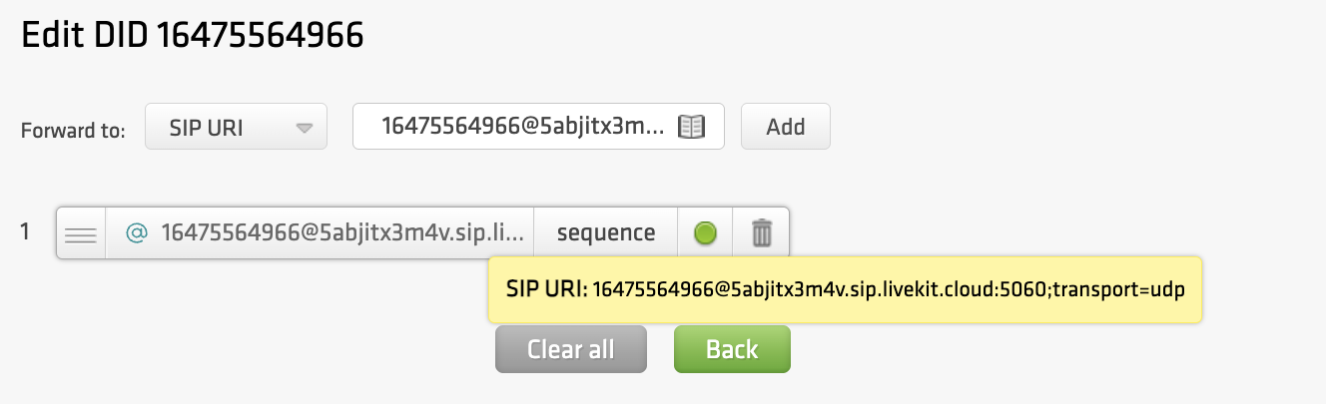
Task: Open the phonebook icon in the URI field
Action: pos(692,127)
